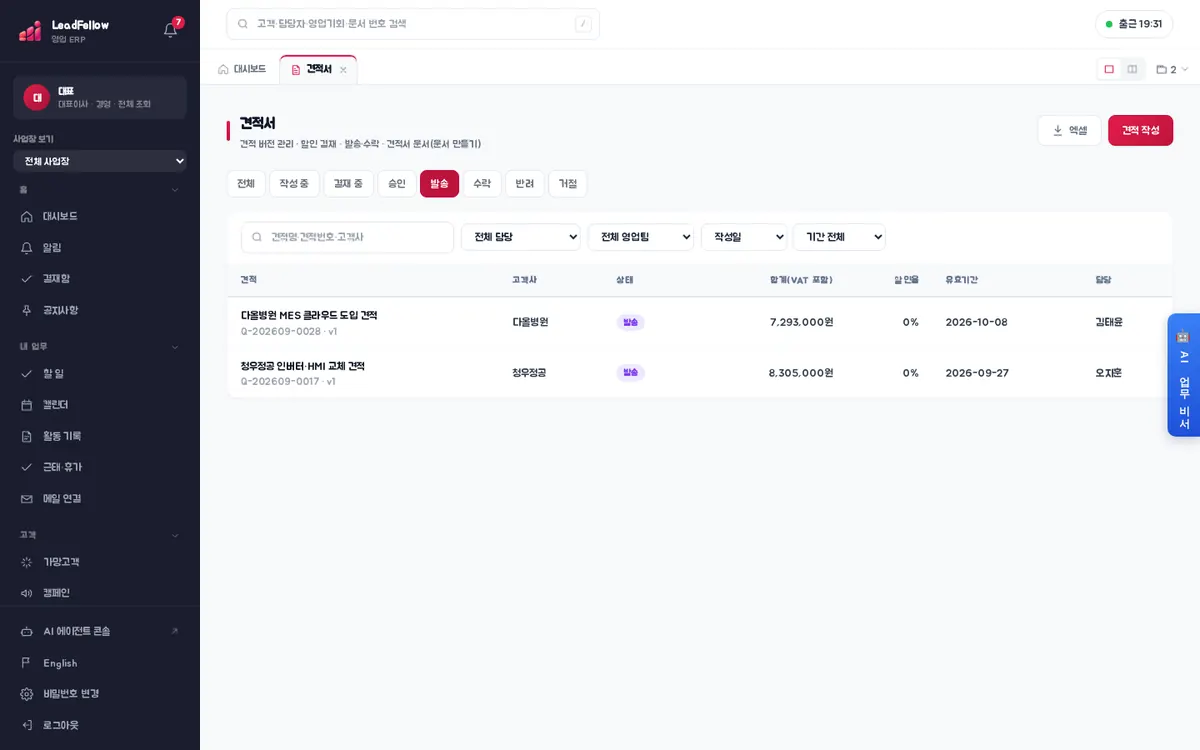This screenshot has height=750, width=1200.
Task: Filter quotes by 결재 중 status
Action: (x=348, y=184)
